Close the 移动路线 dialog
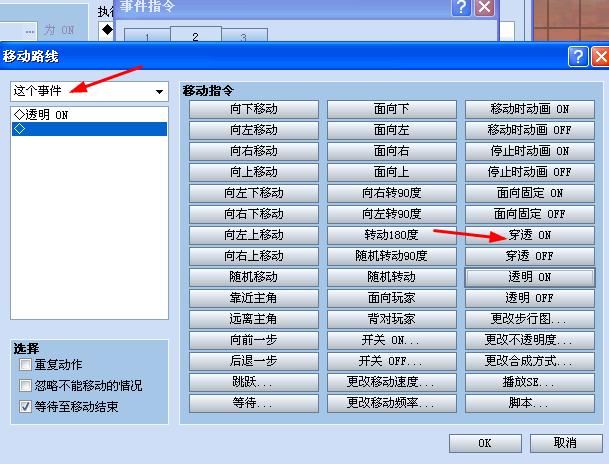Viewport: 609px width, 464px height. point(600,57)
